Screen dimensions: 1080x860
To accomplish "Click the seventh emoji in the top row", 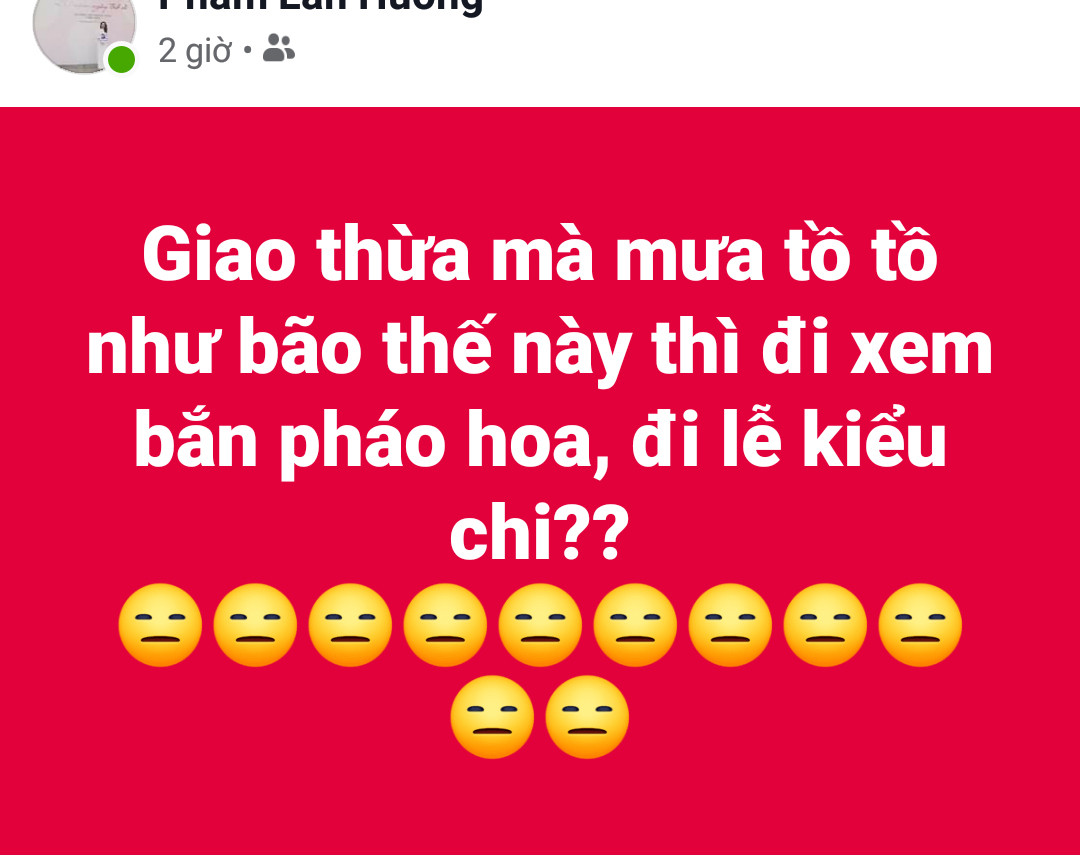I will pyautogui.click(x=730, y=625).
